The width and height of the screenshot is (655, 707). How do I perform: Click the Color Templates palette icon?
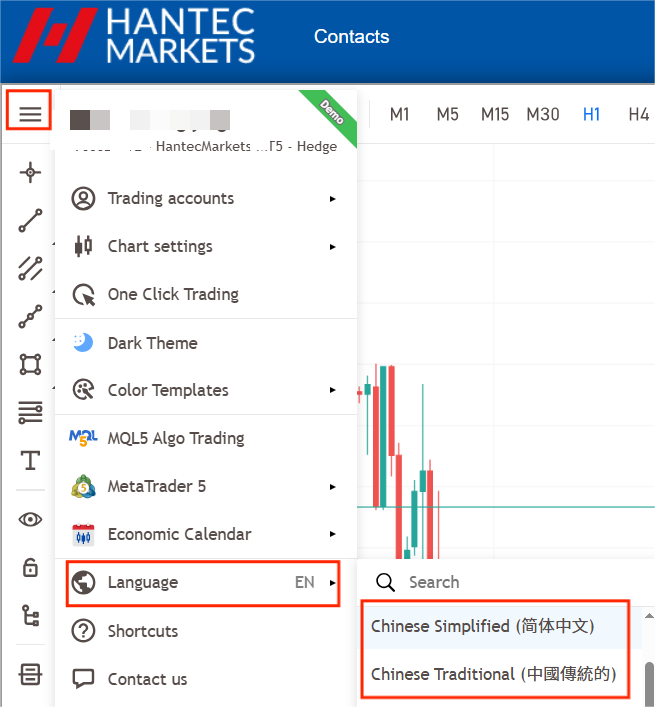click(x=83, y=390)
